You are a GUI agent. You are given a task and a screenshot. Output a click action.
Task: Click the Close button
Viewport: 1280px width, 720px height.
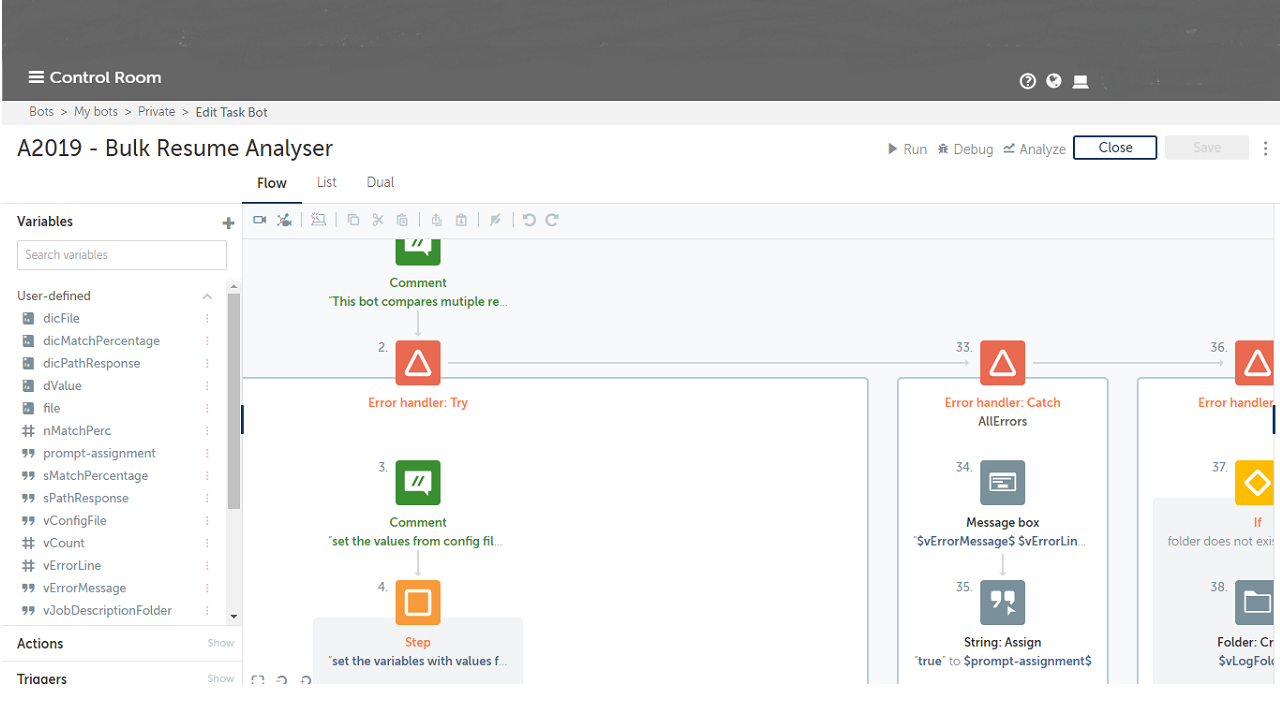click(1115, 148)
